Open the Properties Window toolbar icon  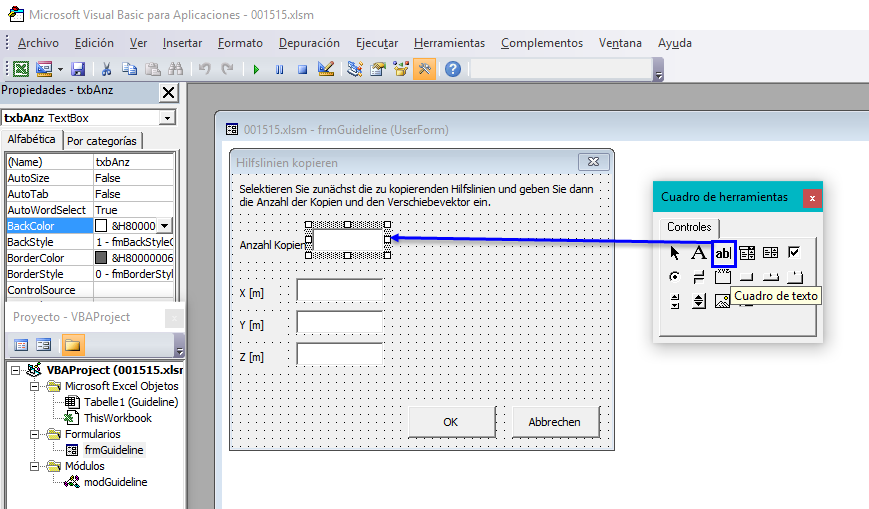tap(378, 69)
